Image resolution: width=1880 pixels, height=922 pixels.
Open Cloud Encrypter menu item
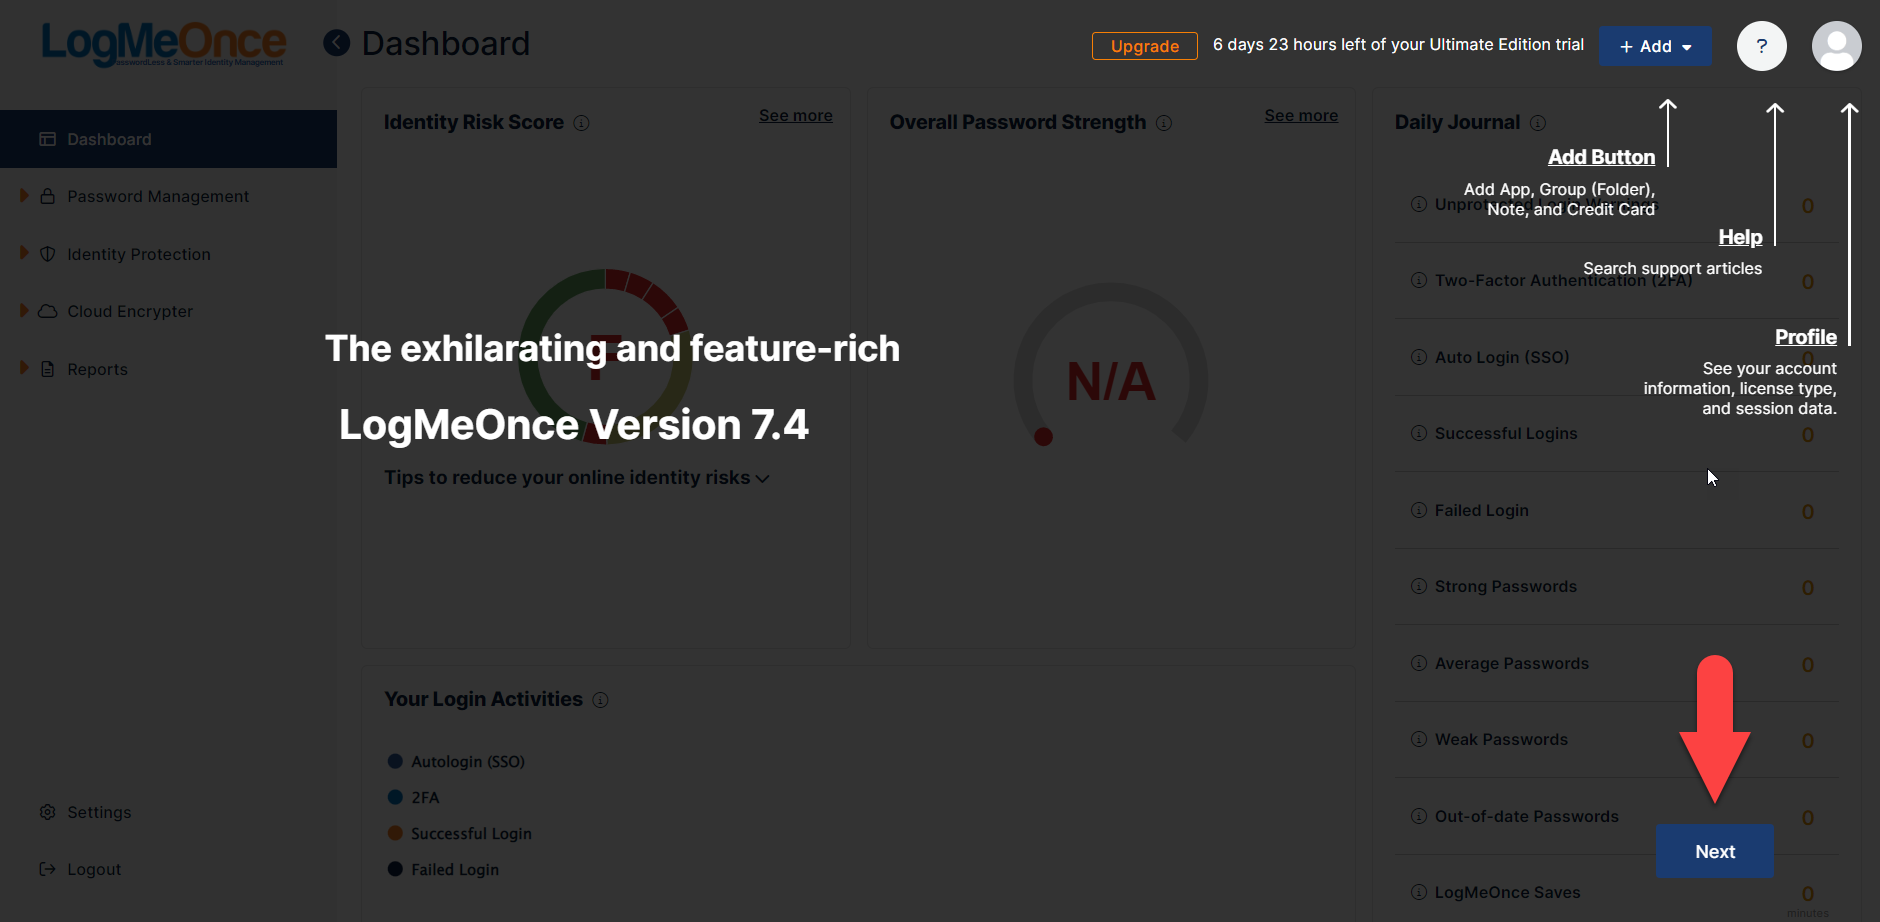[x=130, y=311]
